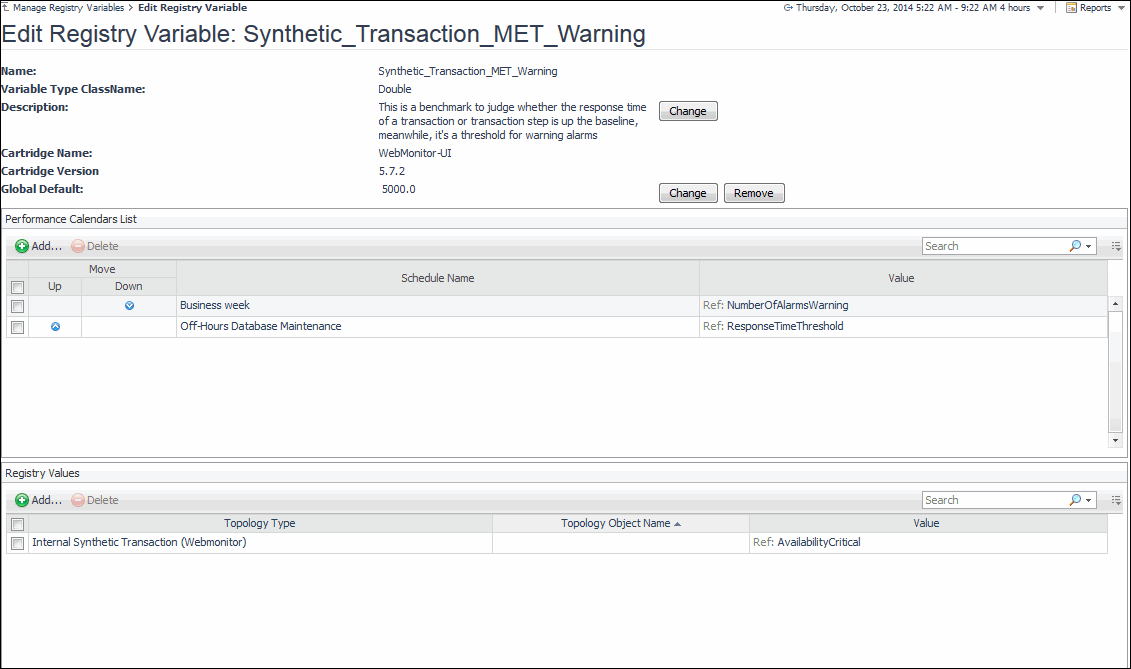Move Off-Hours Database Maintenance schedule up
This screenshot has height=669, width=1131.
(x=55, y=327)
